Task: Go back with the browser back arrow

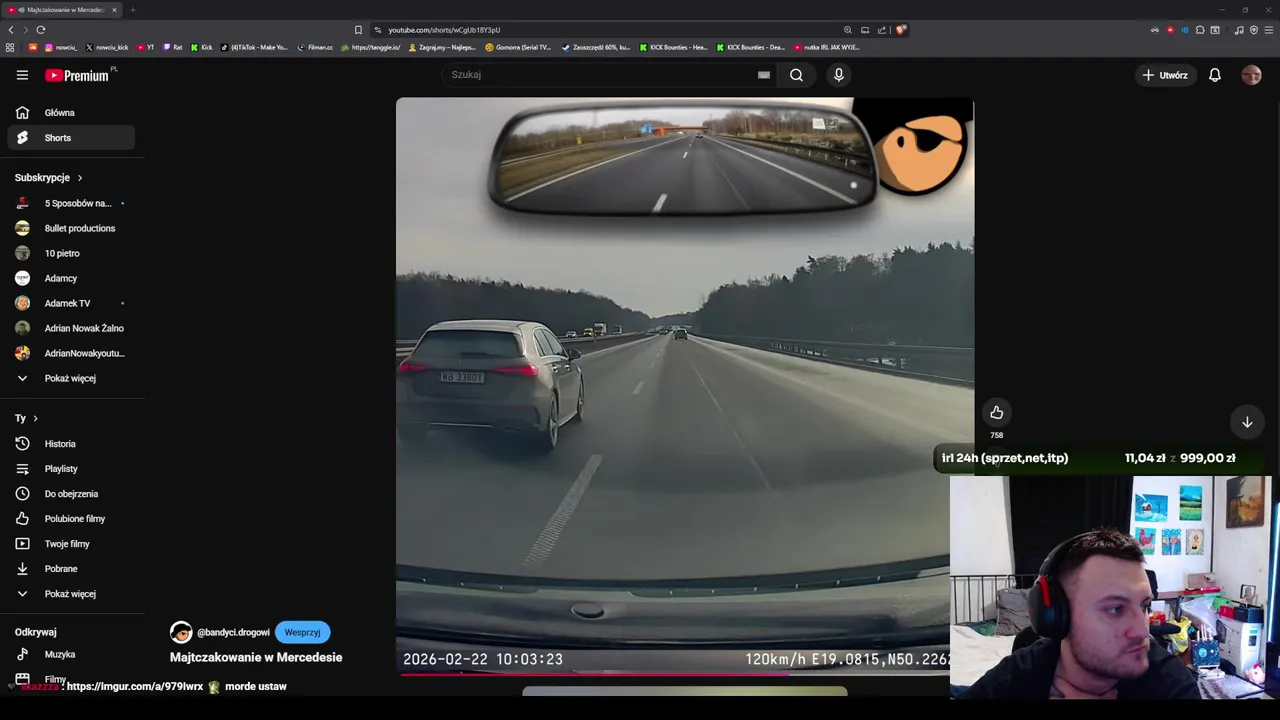Action: [11, 30]
